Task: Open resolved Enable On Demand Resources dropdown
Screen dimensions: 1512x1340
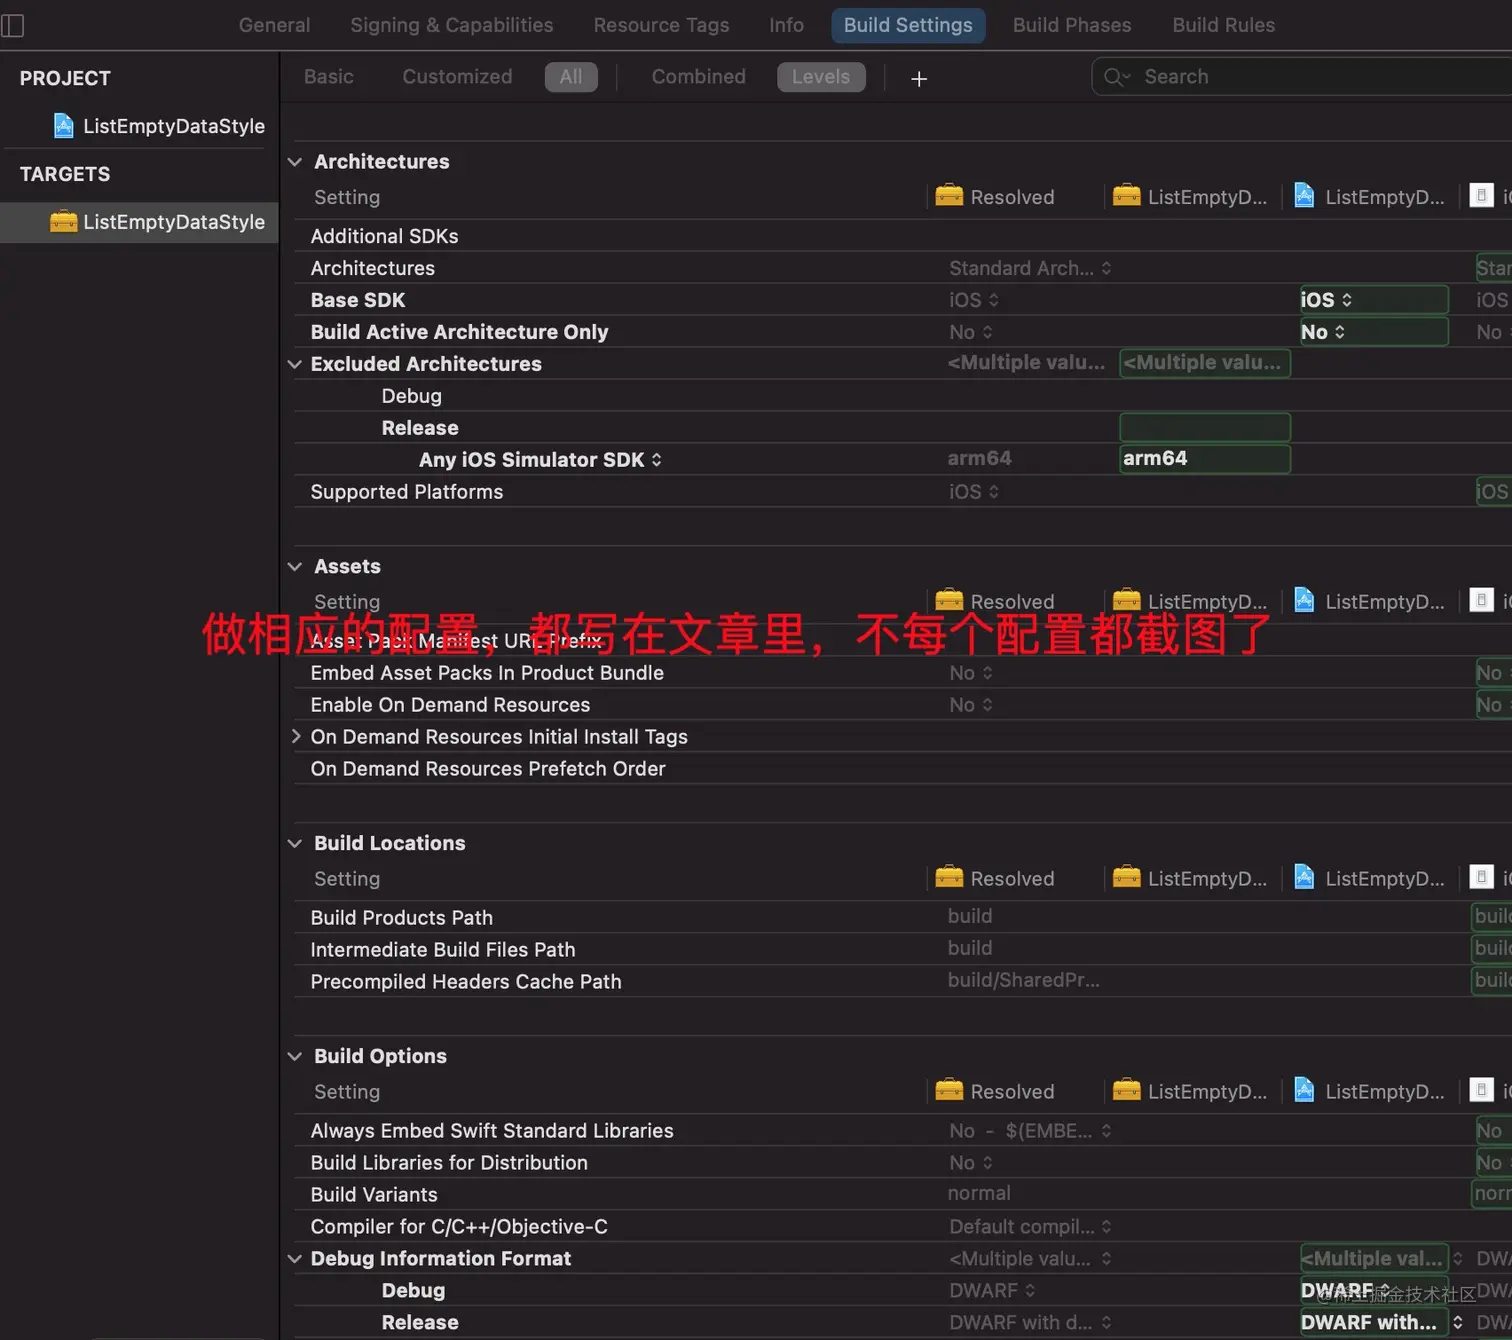Action: tap(971, 705)
